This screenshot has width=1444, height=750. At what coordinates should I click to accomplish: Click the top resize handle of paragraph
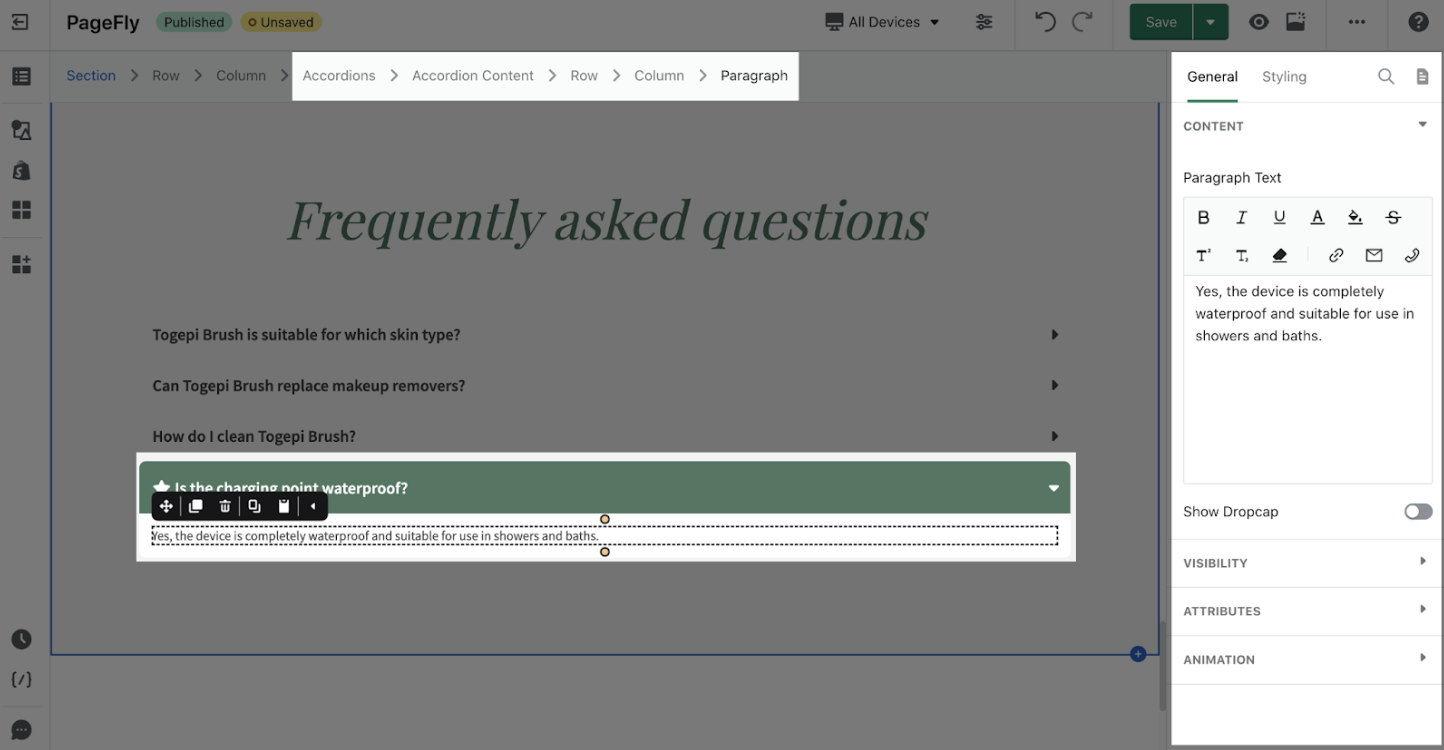(605, 519)
